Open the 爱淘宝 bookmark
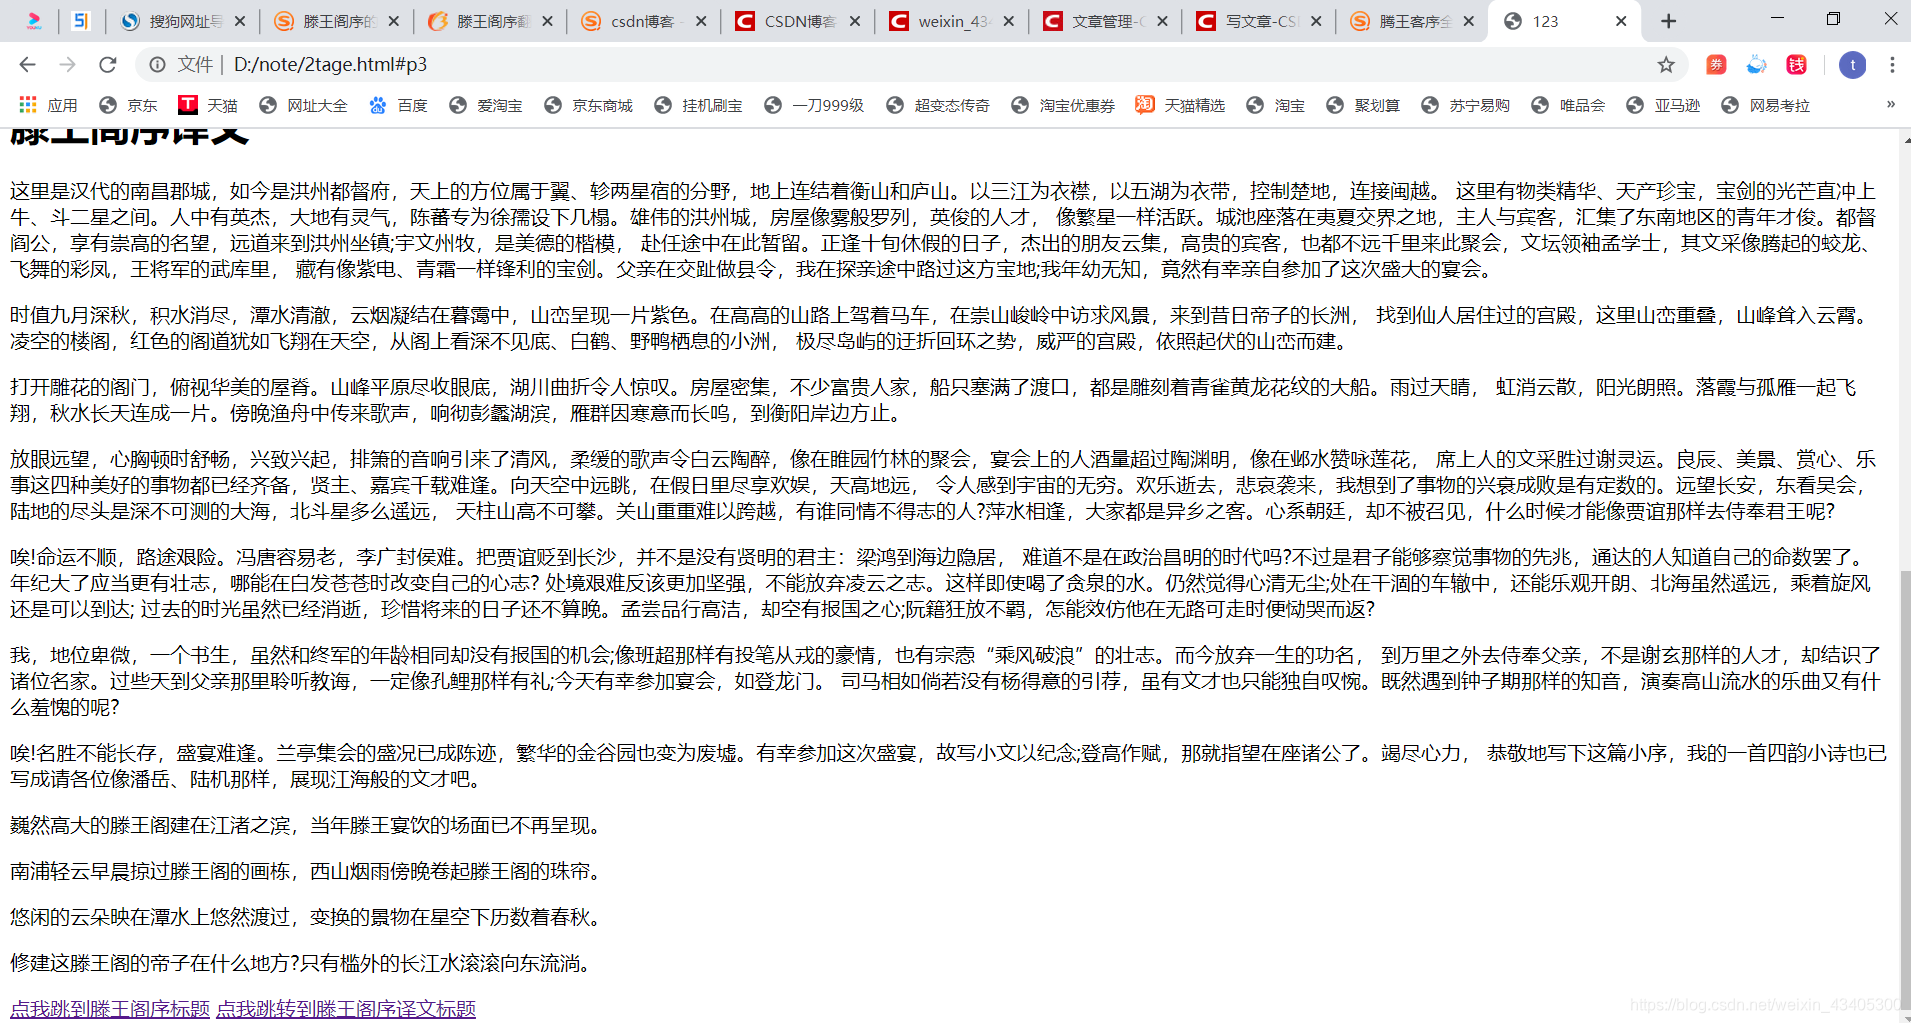 [x=486, y=105]
